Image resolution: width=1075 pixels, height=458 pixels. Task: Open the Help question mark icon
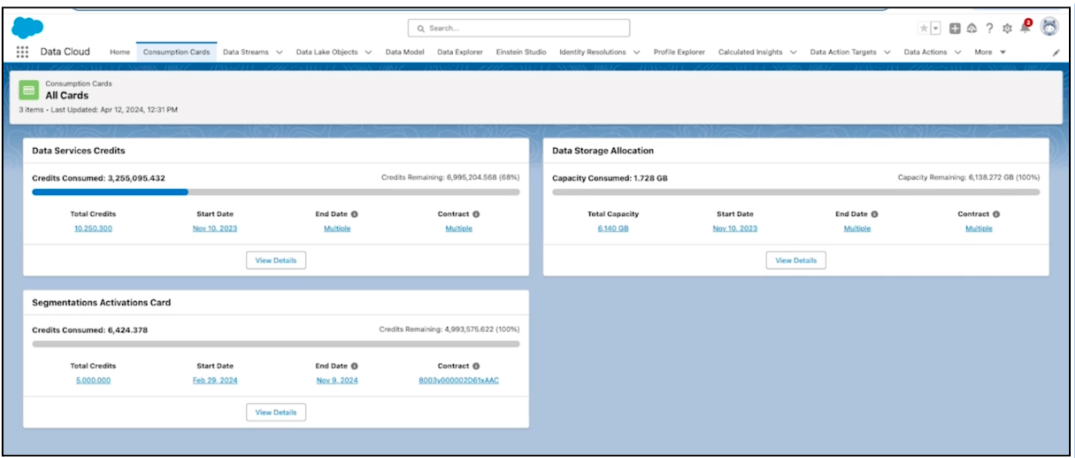(x=989, y=28)
